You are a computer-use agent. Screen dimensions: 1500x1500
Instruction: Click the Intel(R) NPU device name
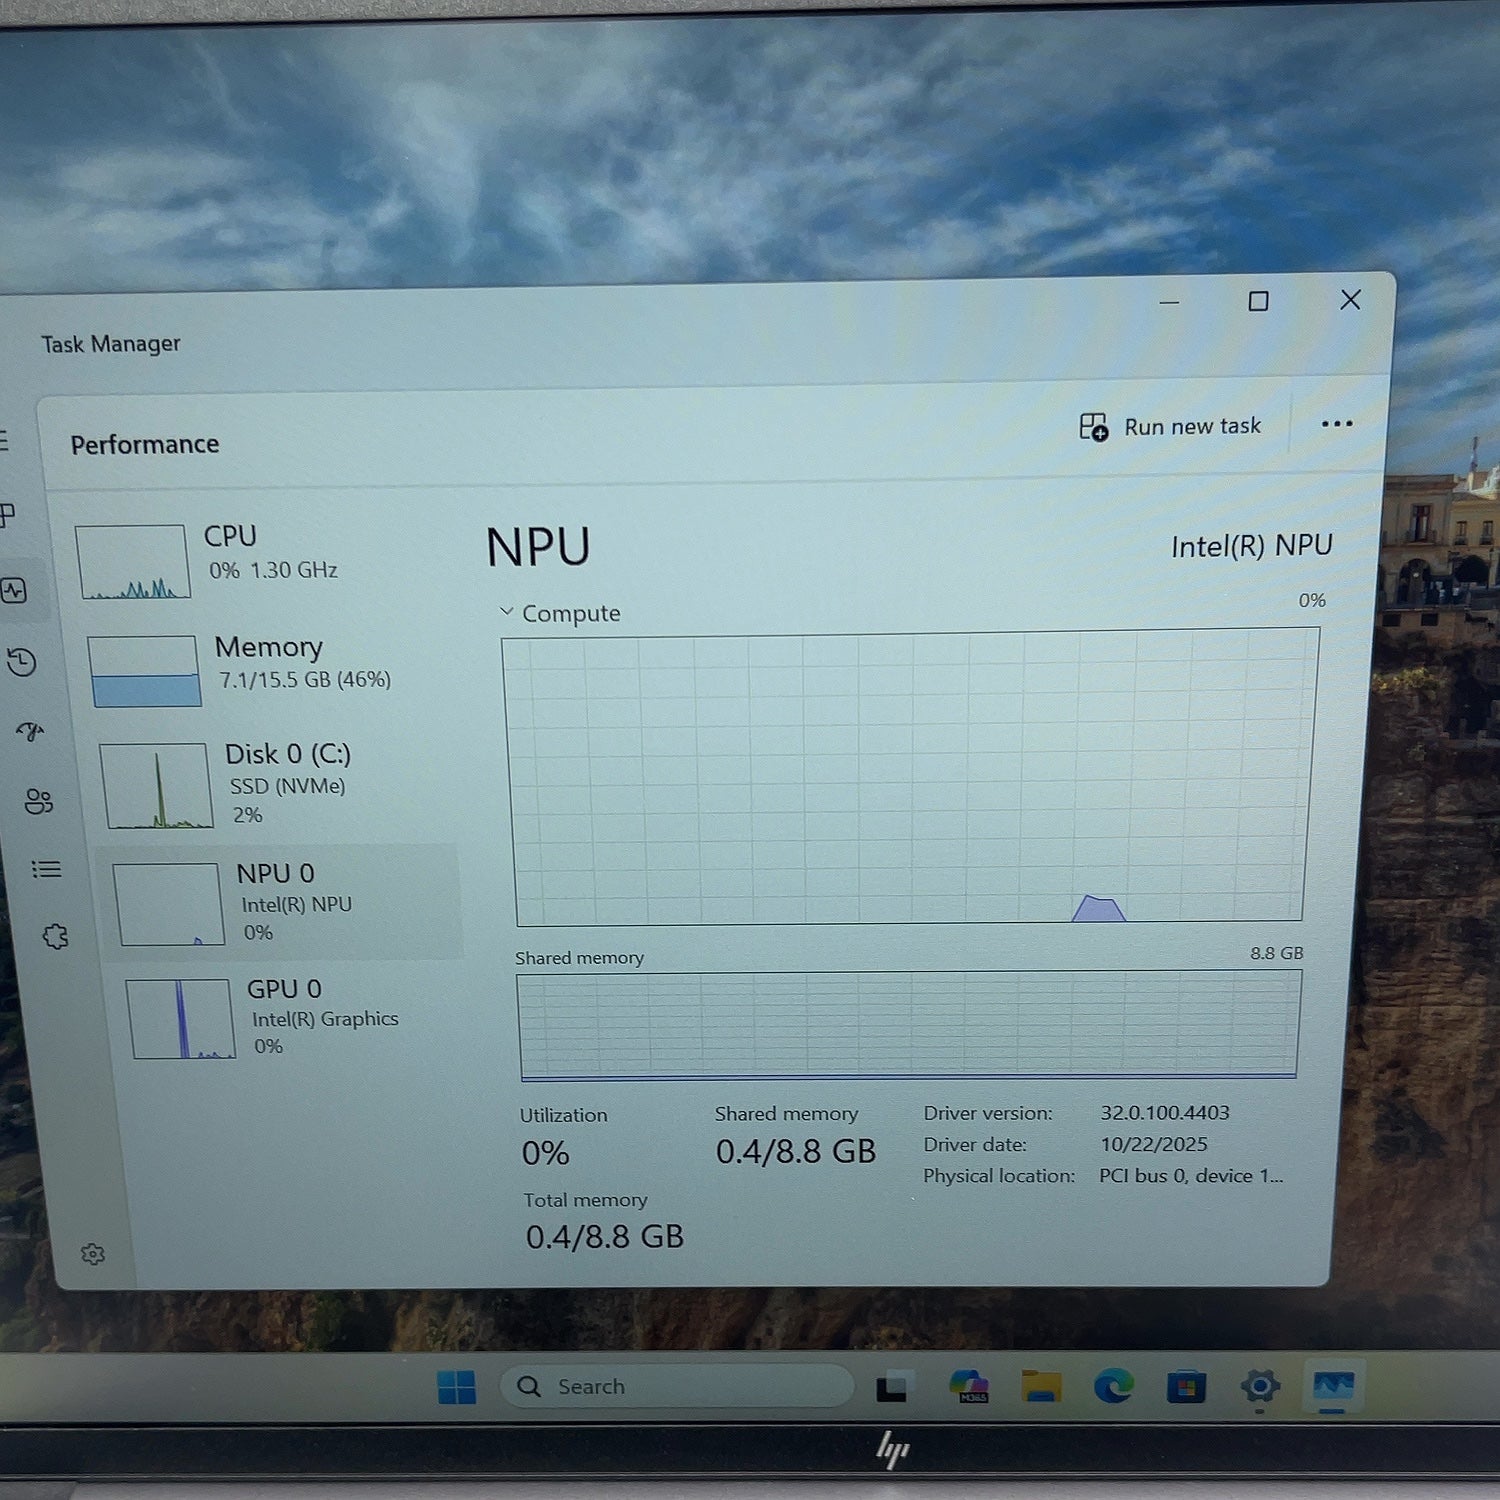[1251, 546]
